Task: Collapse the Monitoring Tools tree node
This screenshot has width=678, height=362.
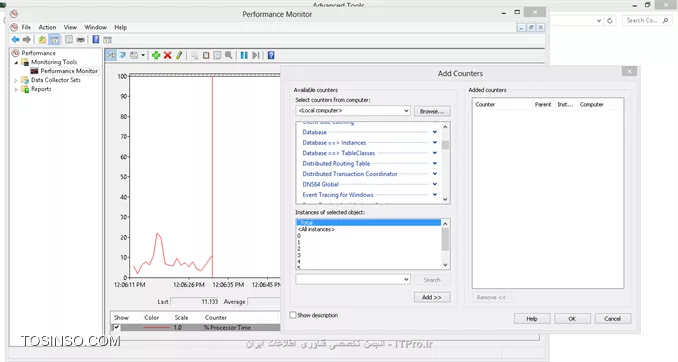Action: pos(16,62)
